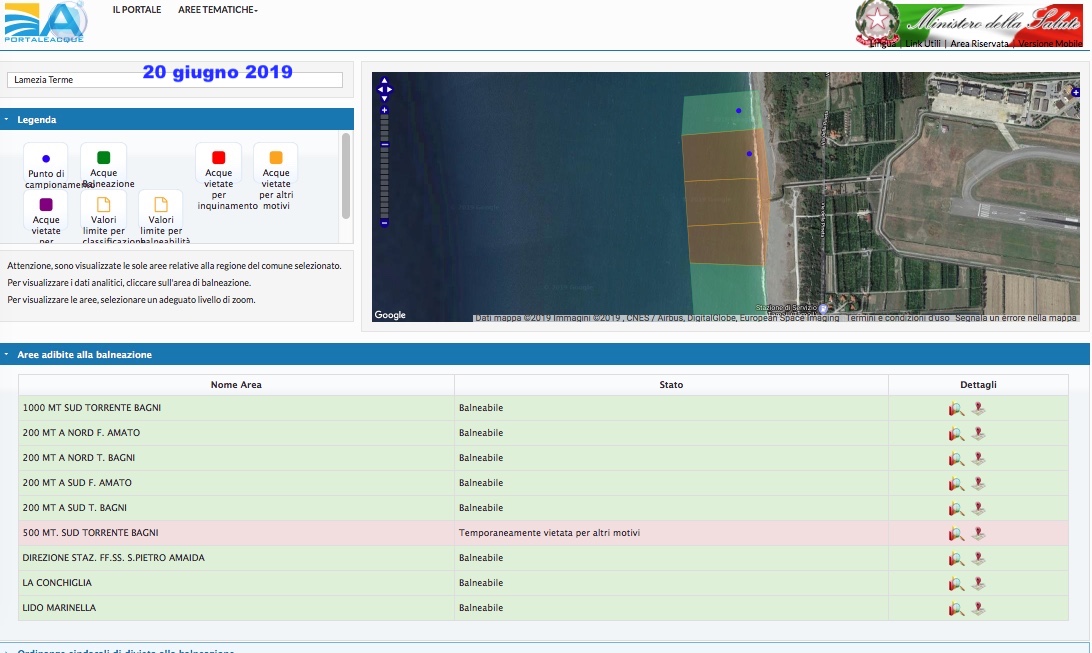
Task: Click the orange Acque vietate per altri motivi icon
Action: [276, 157]
